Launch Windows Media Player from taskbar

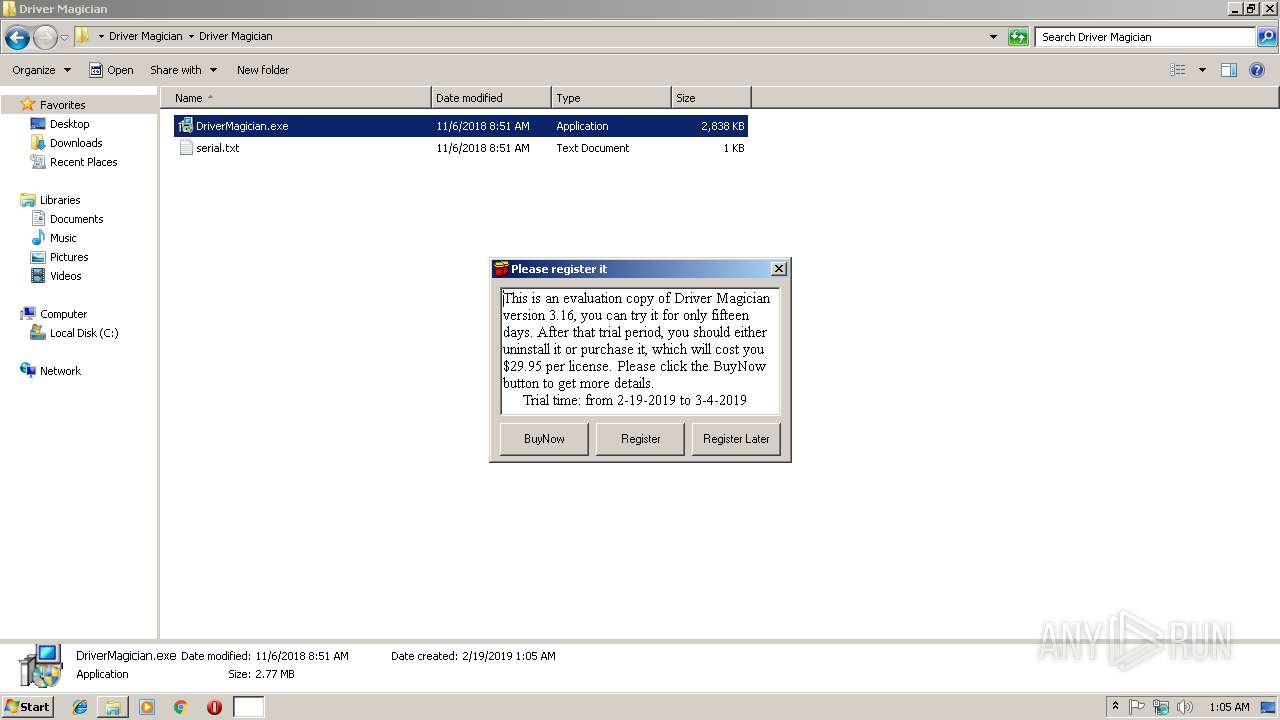tap(147, 707)
